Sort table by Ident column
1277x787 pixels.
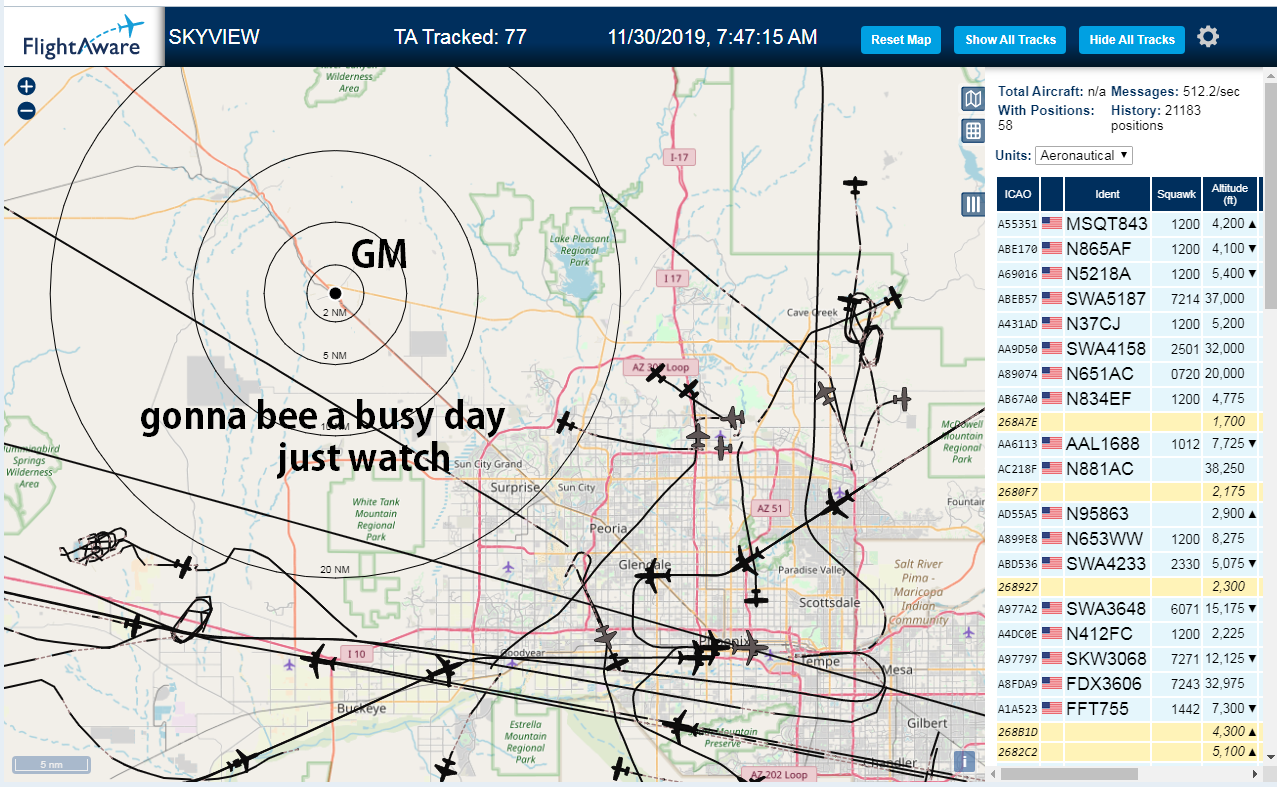(x=1107, y=194)
